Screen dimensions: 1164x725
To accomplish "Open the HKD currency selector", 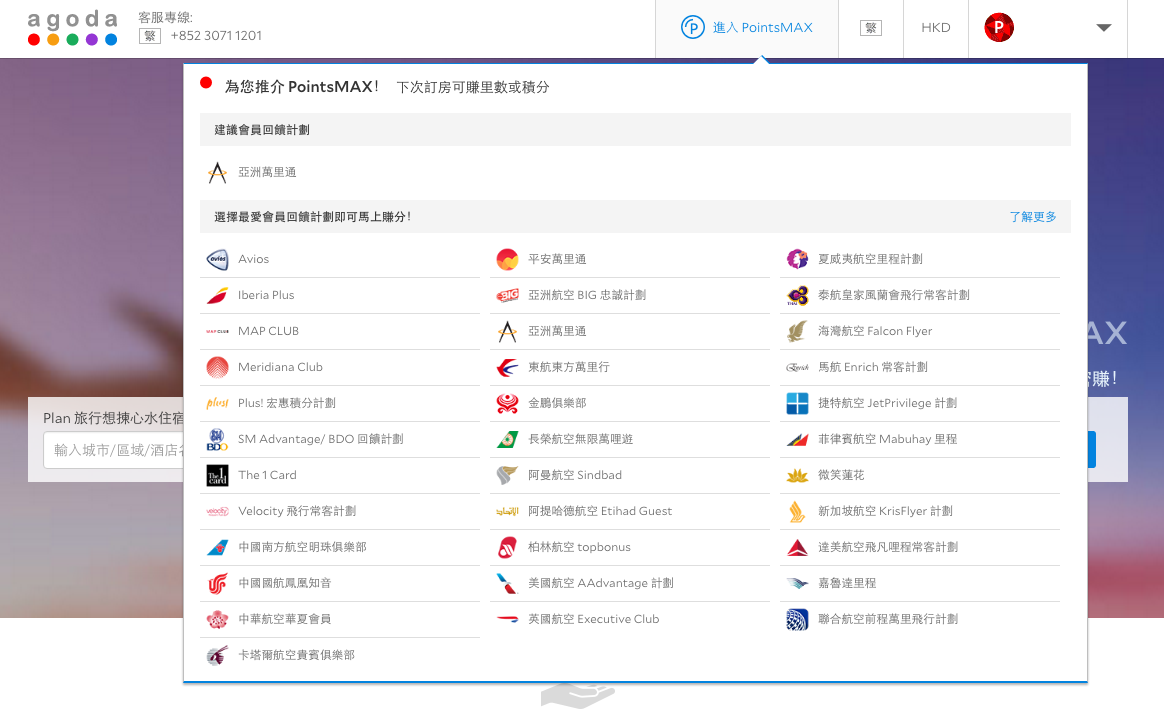I will (935, 27).
